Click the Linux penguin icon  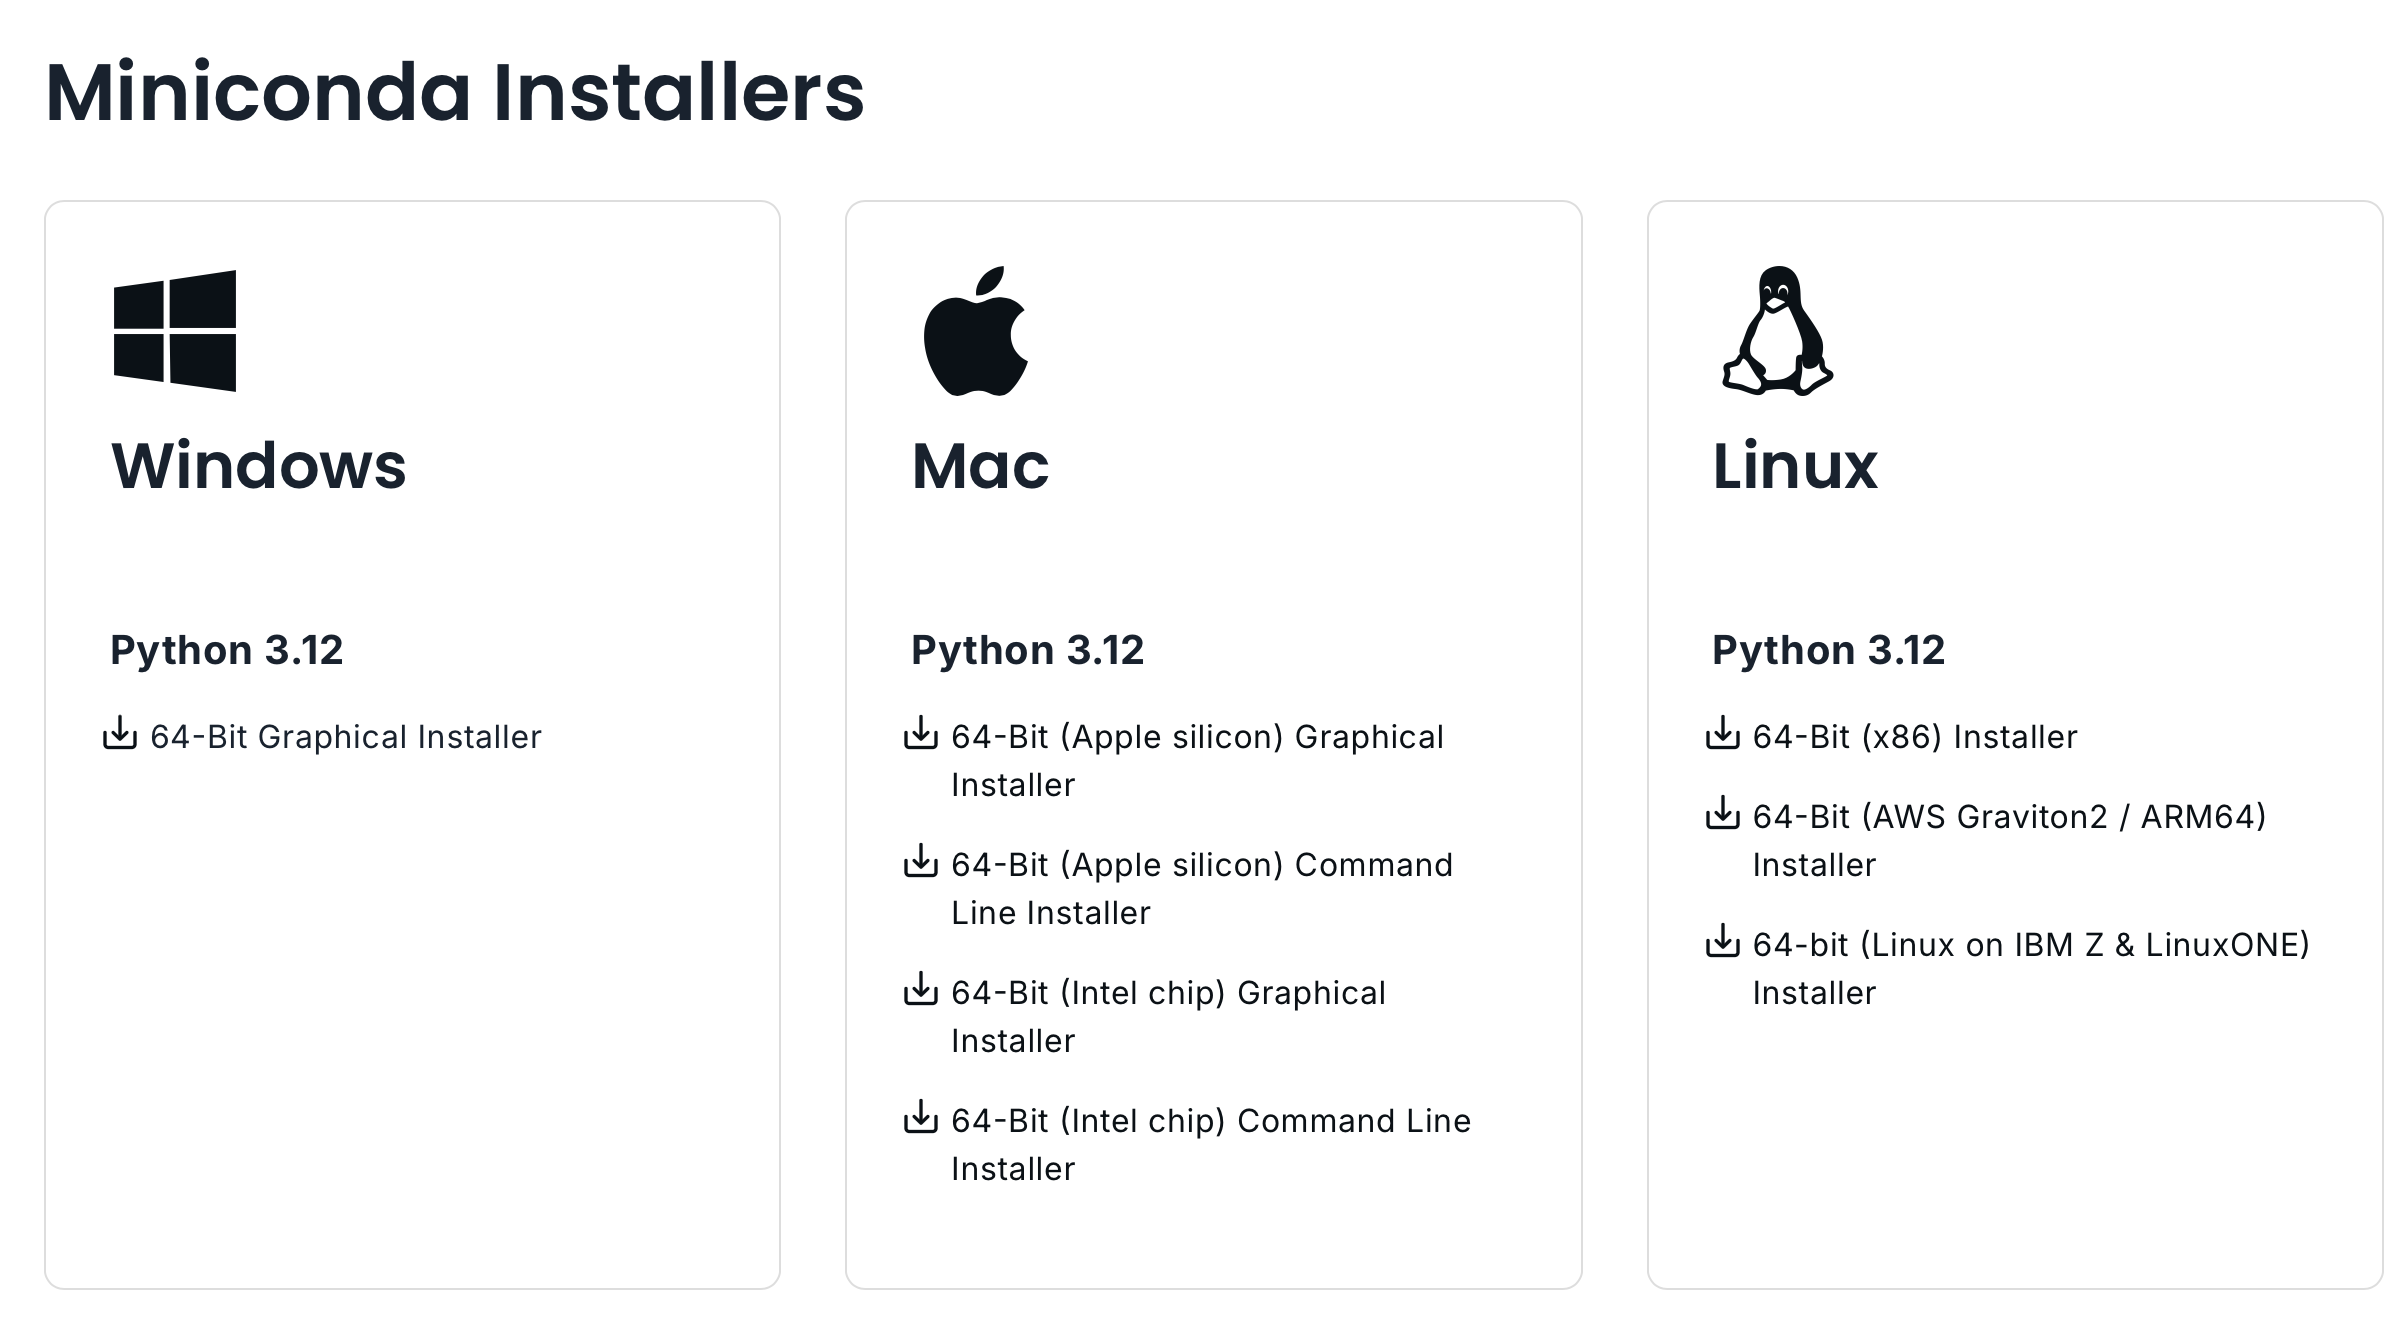point(1777,331)
